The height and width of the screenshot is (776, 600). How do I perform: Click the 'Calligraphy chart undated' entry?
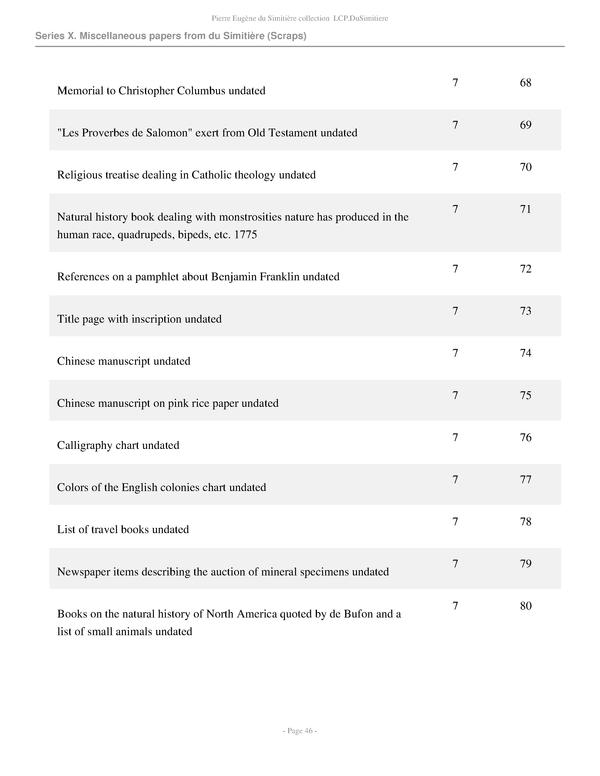point(118,445)
